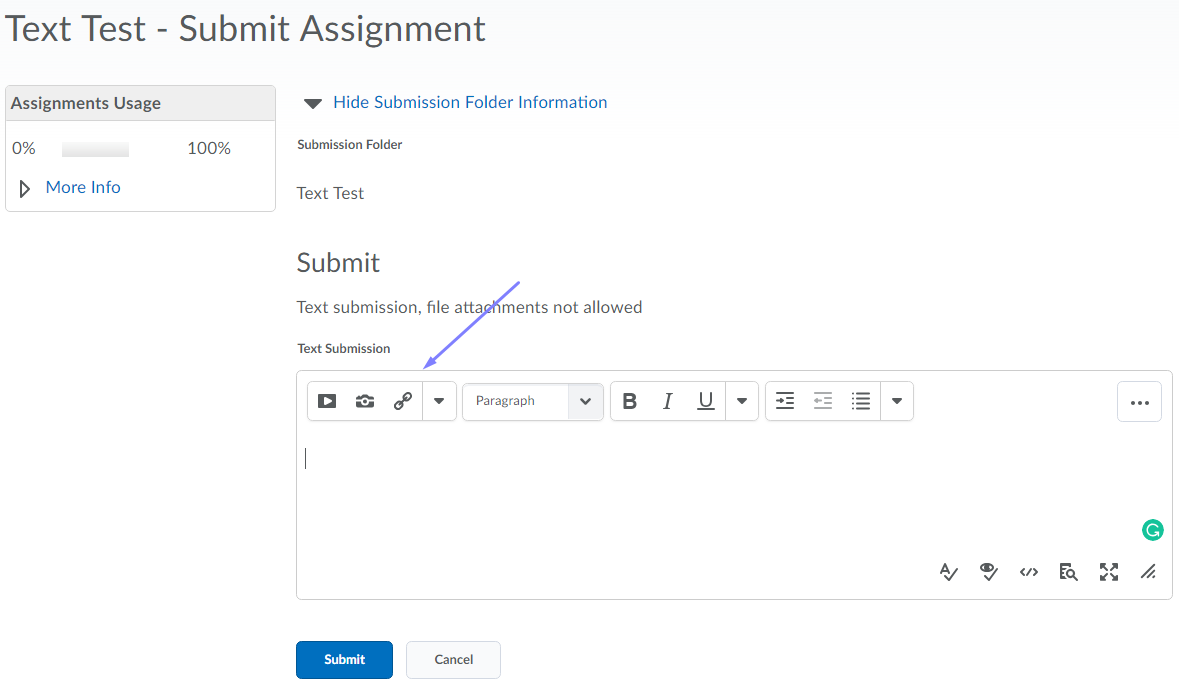Click the Insert Image camera icon
Image resolution: width=1179 pixels, height=684 pixels.
[365, 401]
